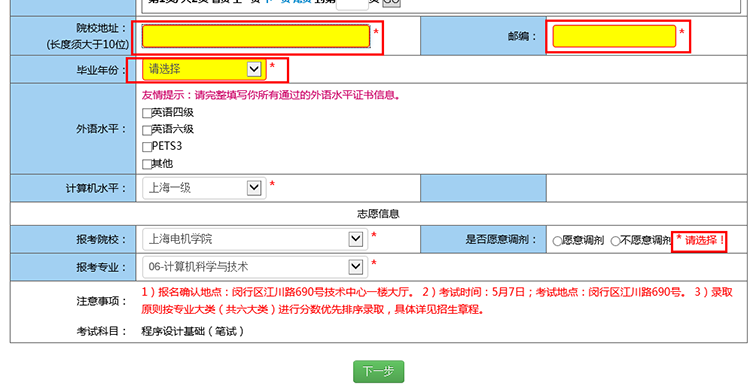
Task: Click the 是否愿意调剂 label
Action: tap(501, 239)
